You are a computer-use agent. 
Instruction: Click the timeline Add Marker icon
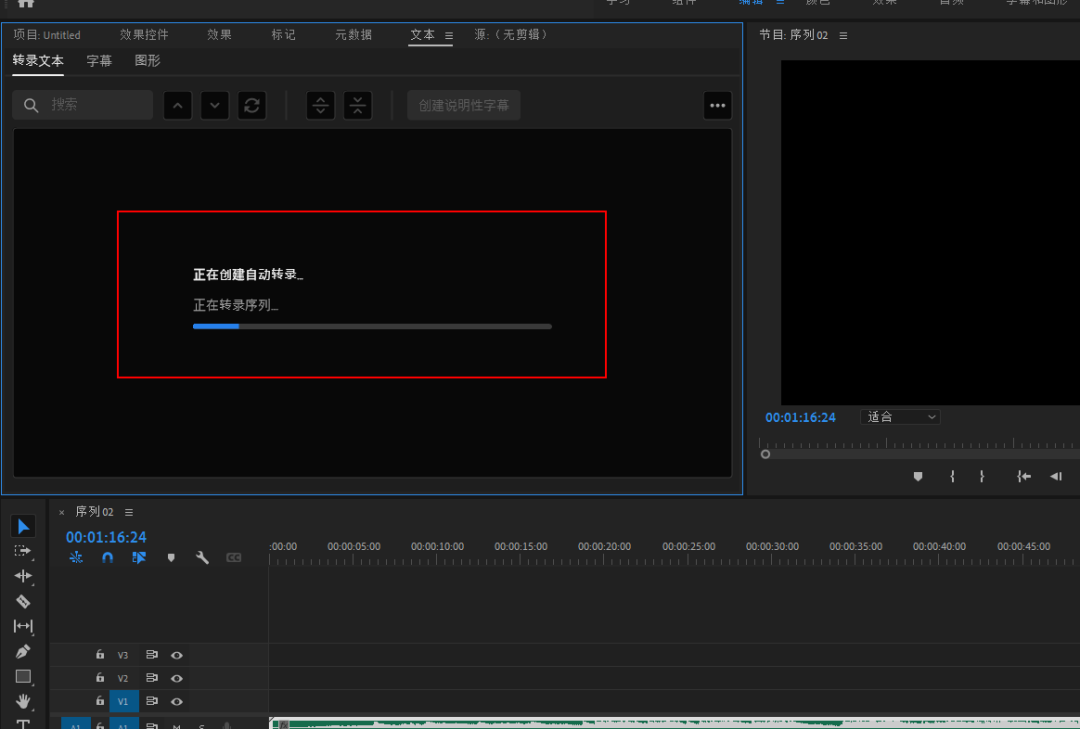click(x=172, y=557)
